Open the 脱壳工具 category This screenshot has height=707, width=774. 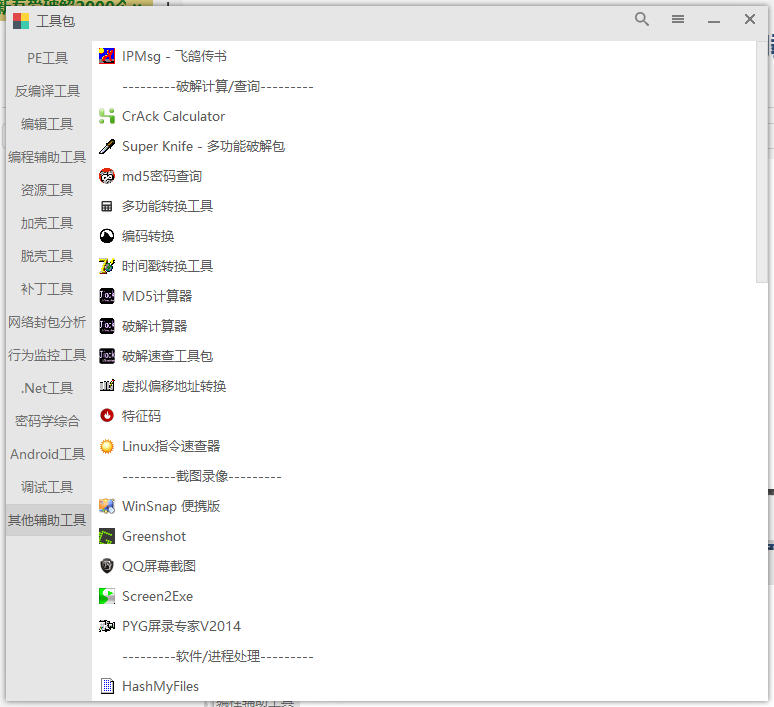47,256
